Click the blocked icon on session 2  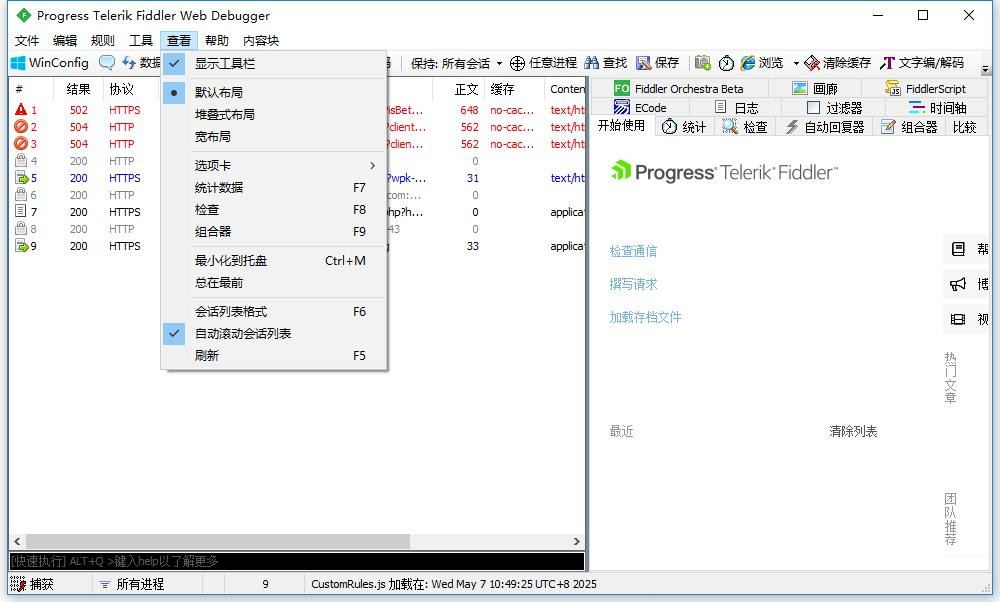[21, 126]
